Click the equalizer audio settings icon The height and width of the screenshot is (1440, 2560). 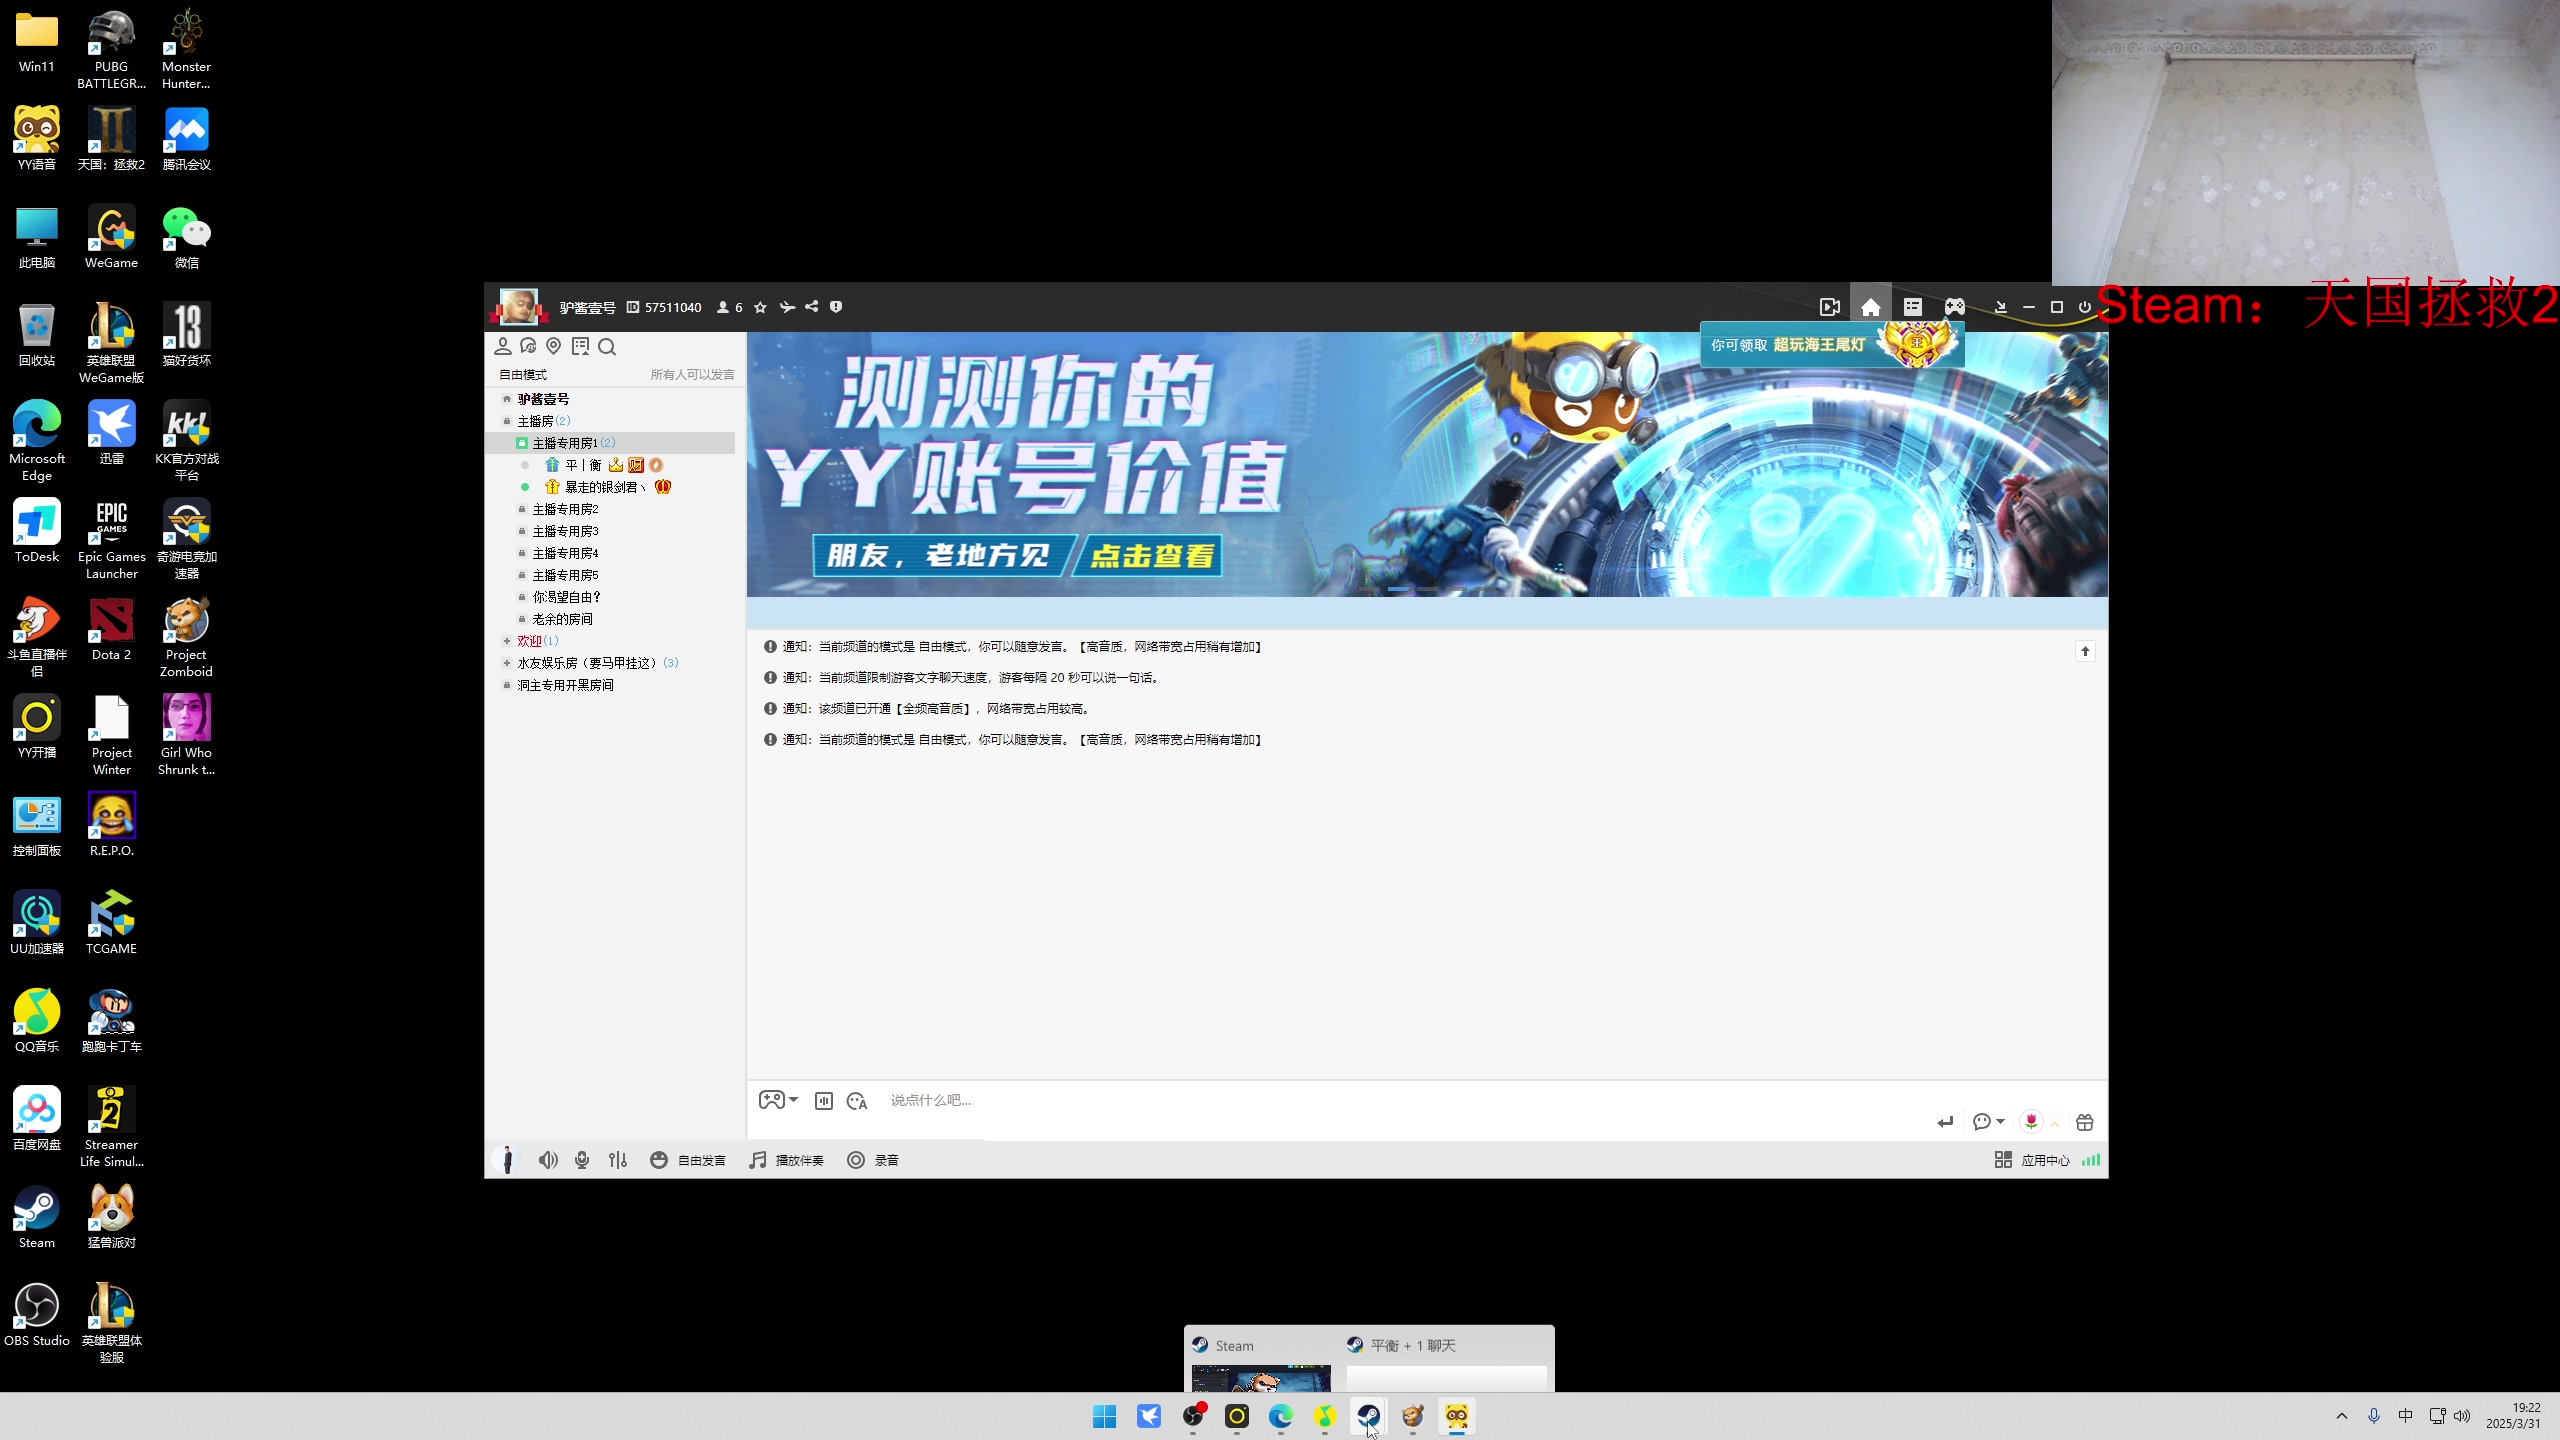(618, 1160)
